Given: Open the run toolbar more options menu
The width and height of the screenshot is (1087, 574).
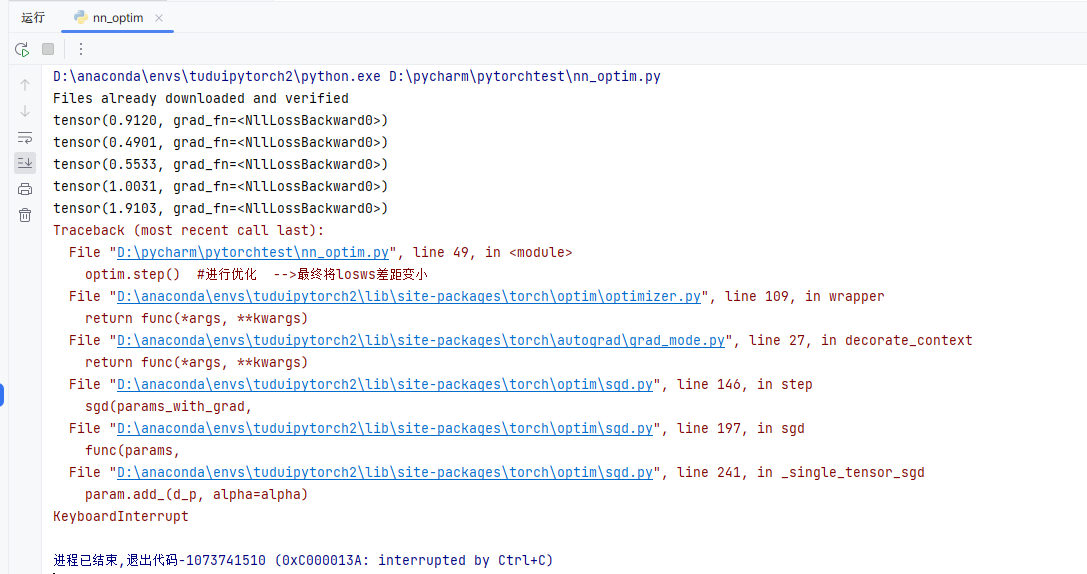Looking at the screenshot, I should tap(81, 49).
